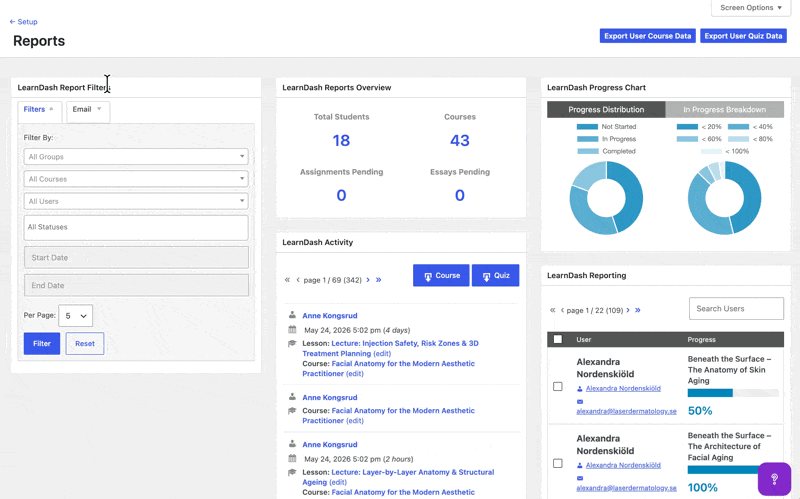The width and height of the screenshot is (800, 499).
Task: Download the Quiz activity report
Action: coord(495,276)
